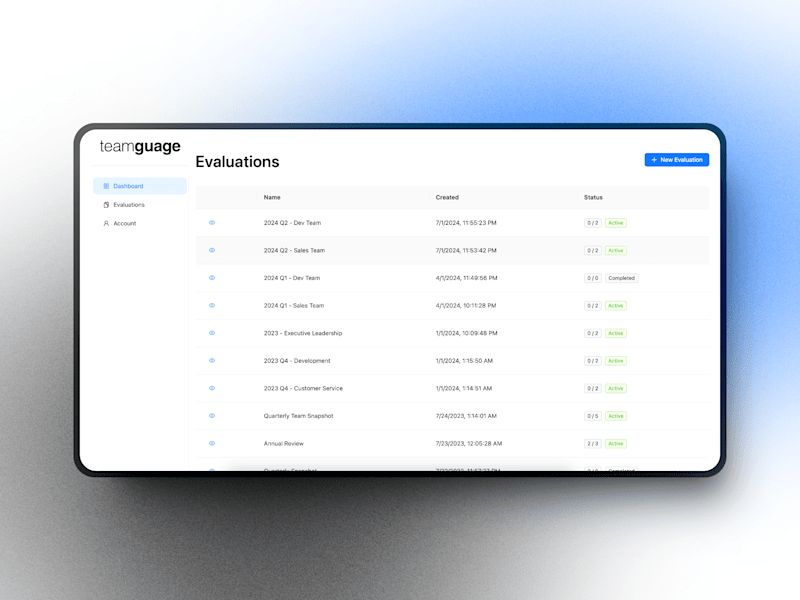Click the '2024 Q1 - Sales Team' name

(294, 306)
